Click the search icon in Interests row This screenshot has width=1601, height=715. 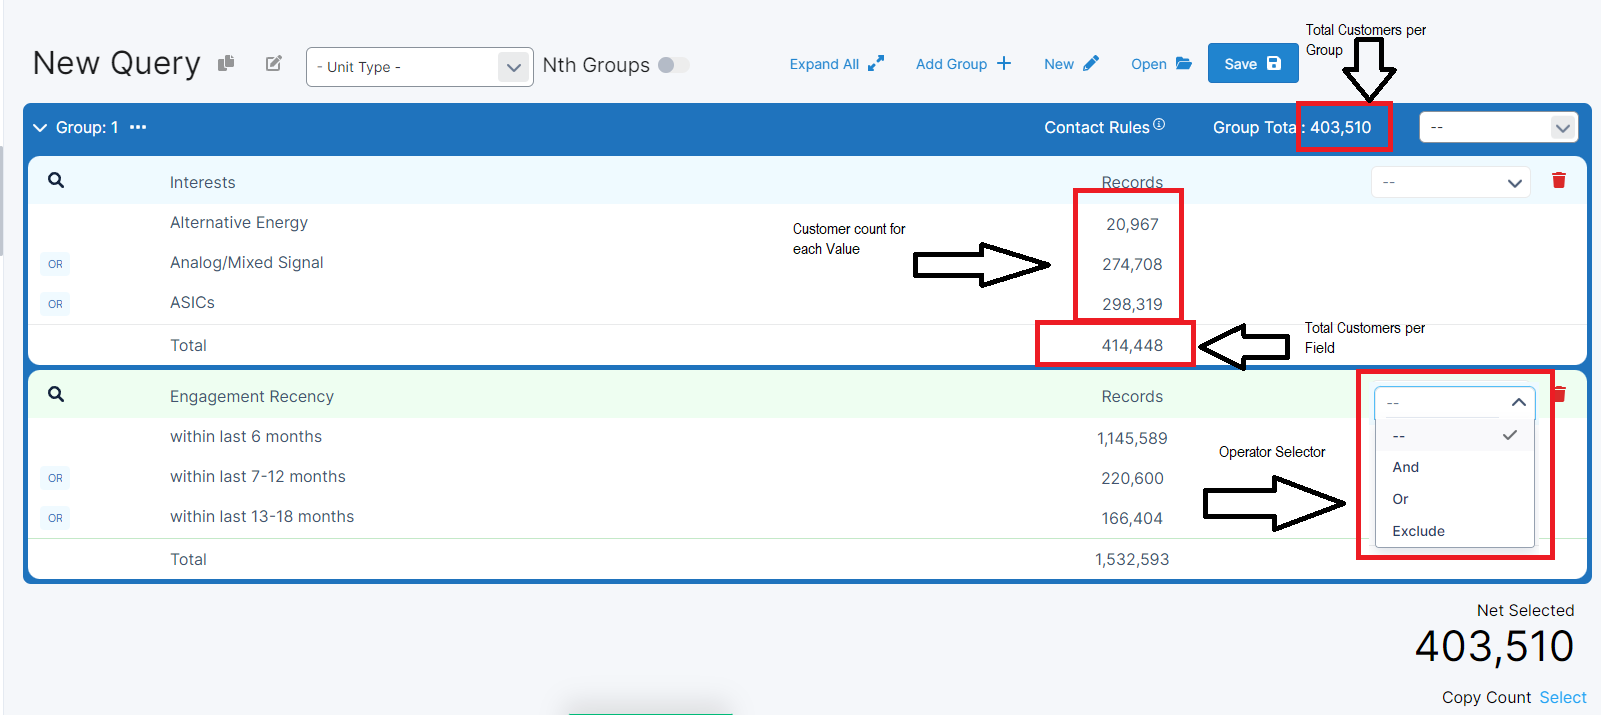click(x=56, y=180)
